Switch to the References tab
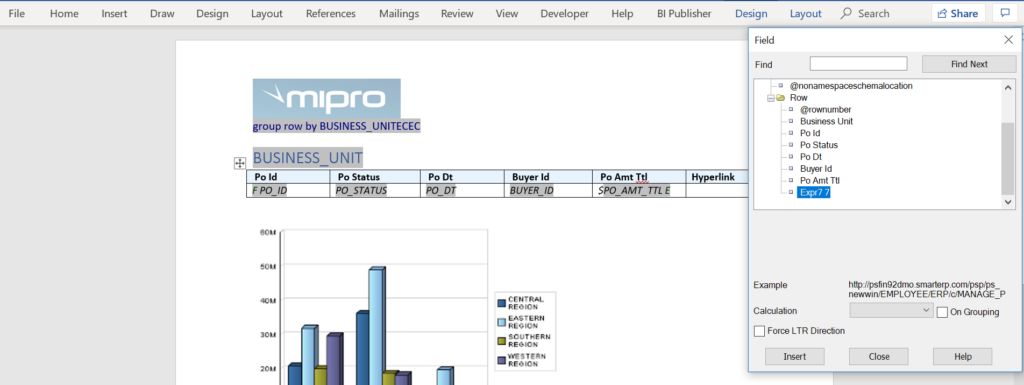Image resolution: width=1024 pixels, height=385 pixels. 330,13
